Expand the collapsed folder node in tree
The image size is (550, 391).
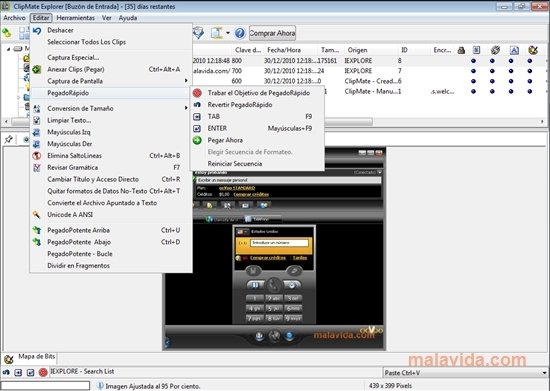19,97
